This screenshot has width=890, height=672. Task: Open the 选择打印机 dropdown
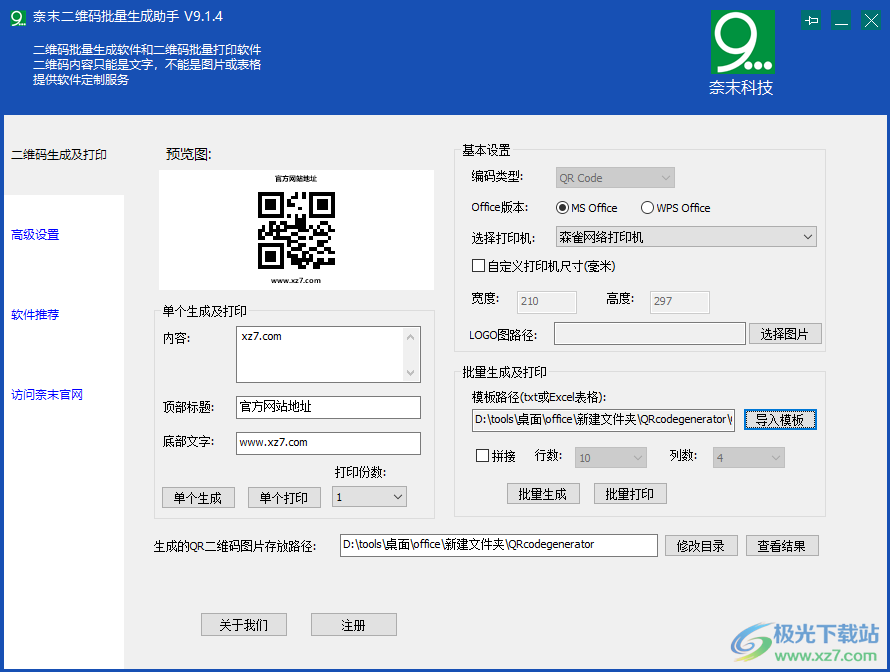click(686, 237)
